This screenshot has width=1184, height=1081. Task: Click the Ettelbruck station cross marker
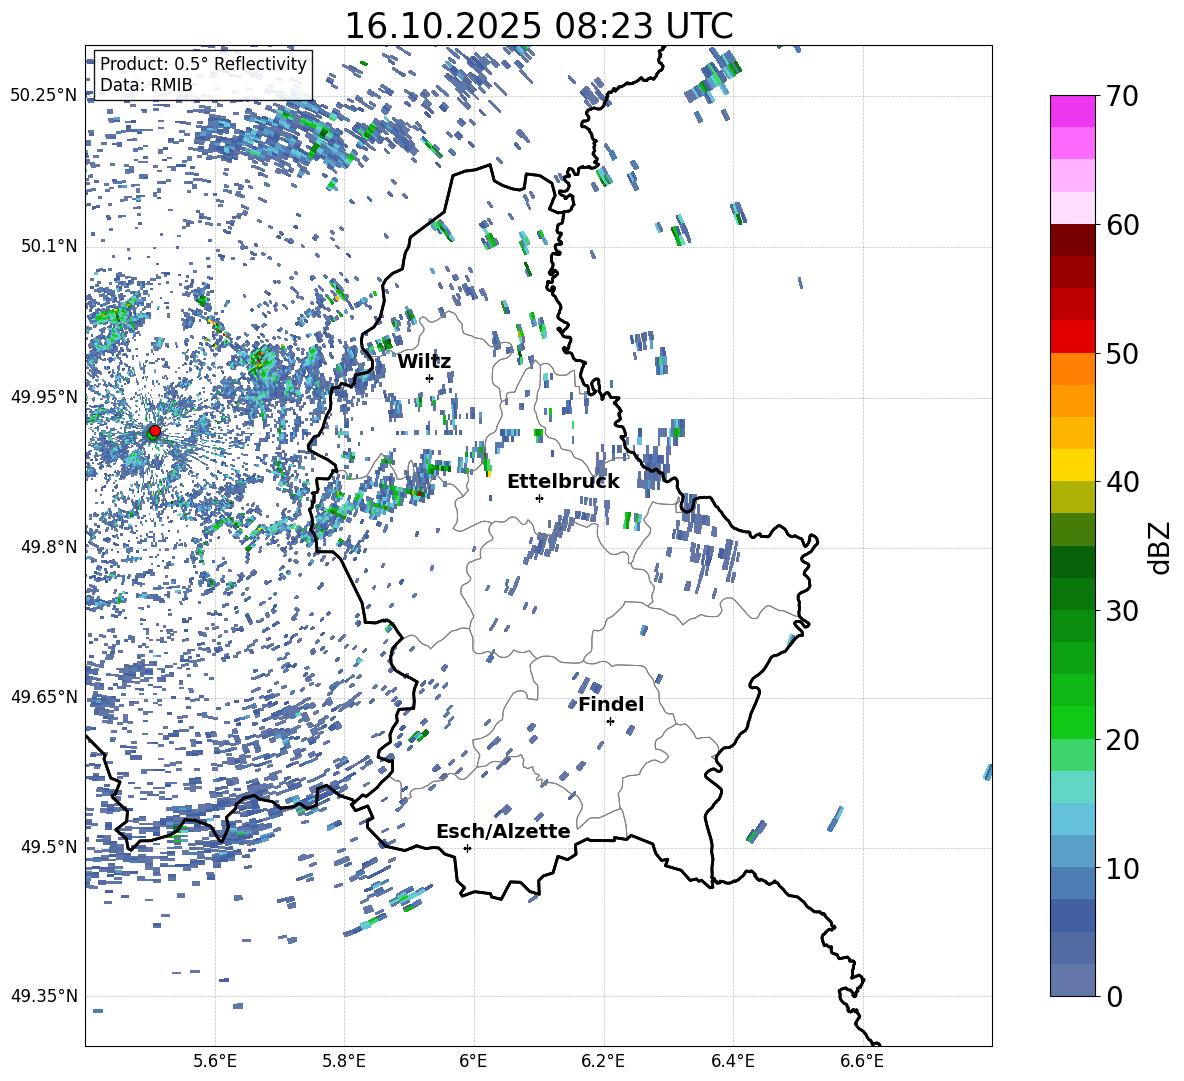[539, 498]
